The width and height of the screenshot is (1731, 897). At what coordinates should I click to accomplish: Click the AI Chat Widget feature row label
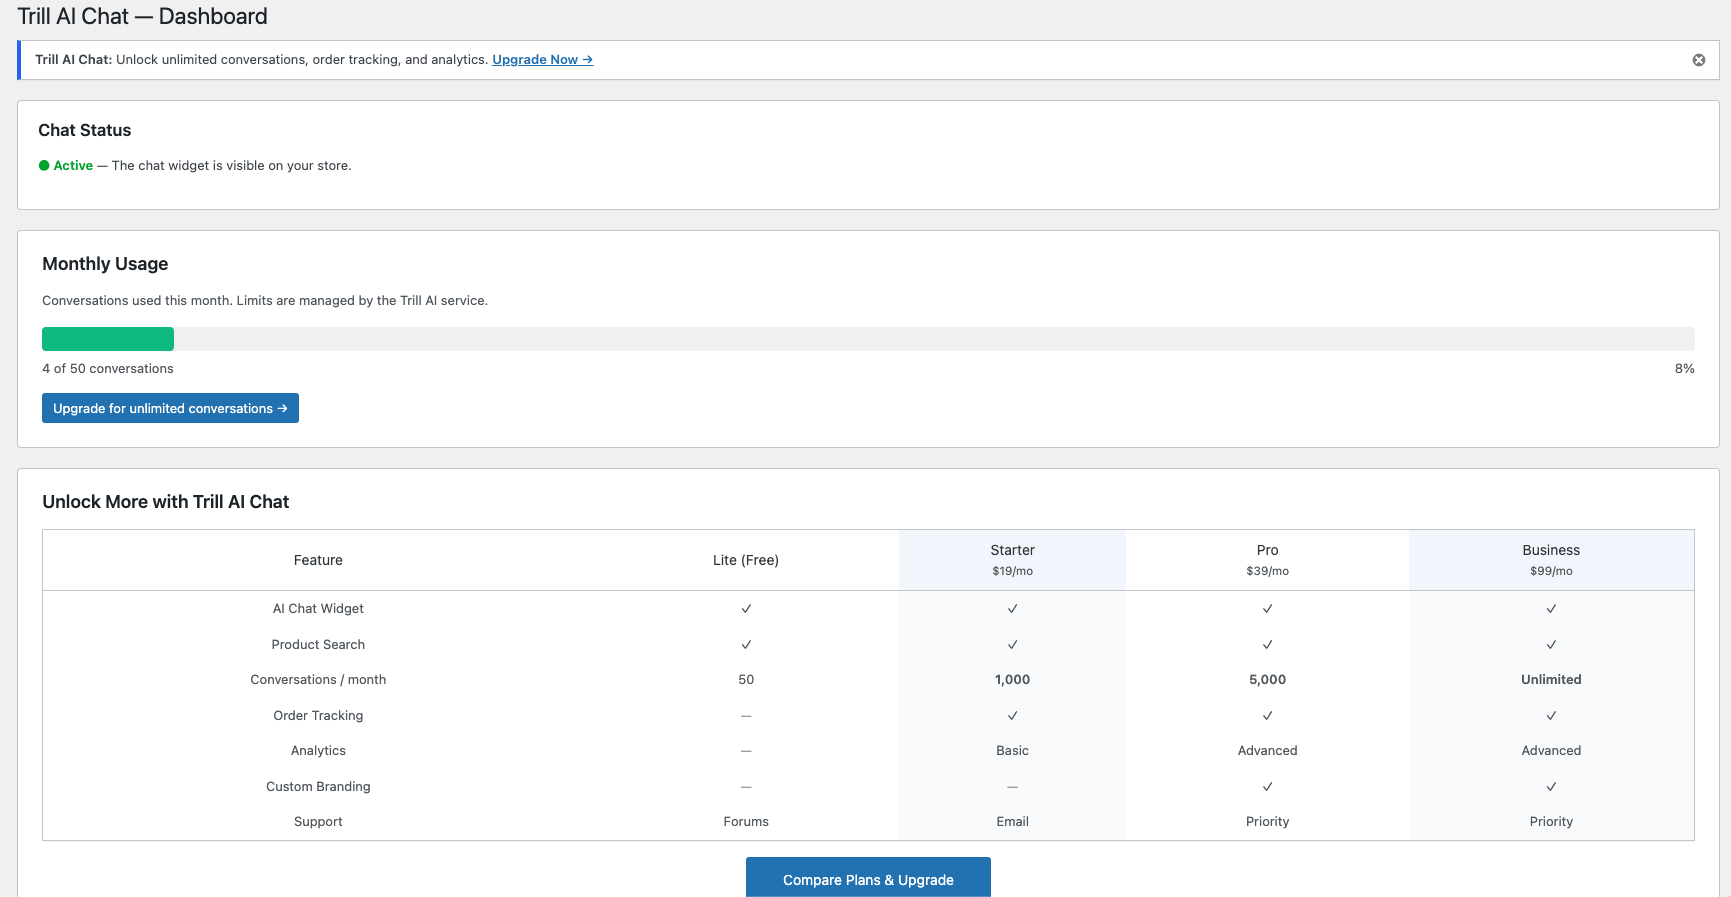pyautogui.click(x=318, y=609)
